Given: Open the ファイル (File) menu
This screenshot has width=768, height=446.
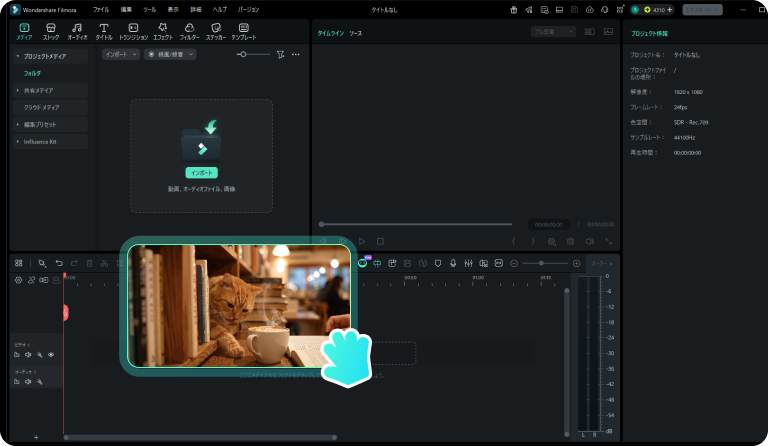Looking at the screenshot, I should click(101, 9).
